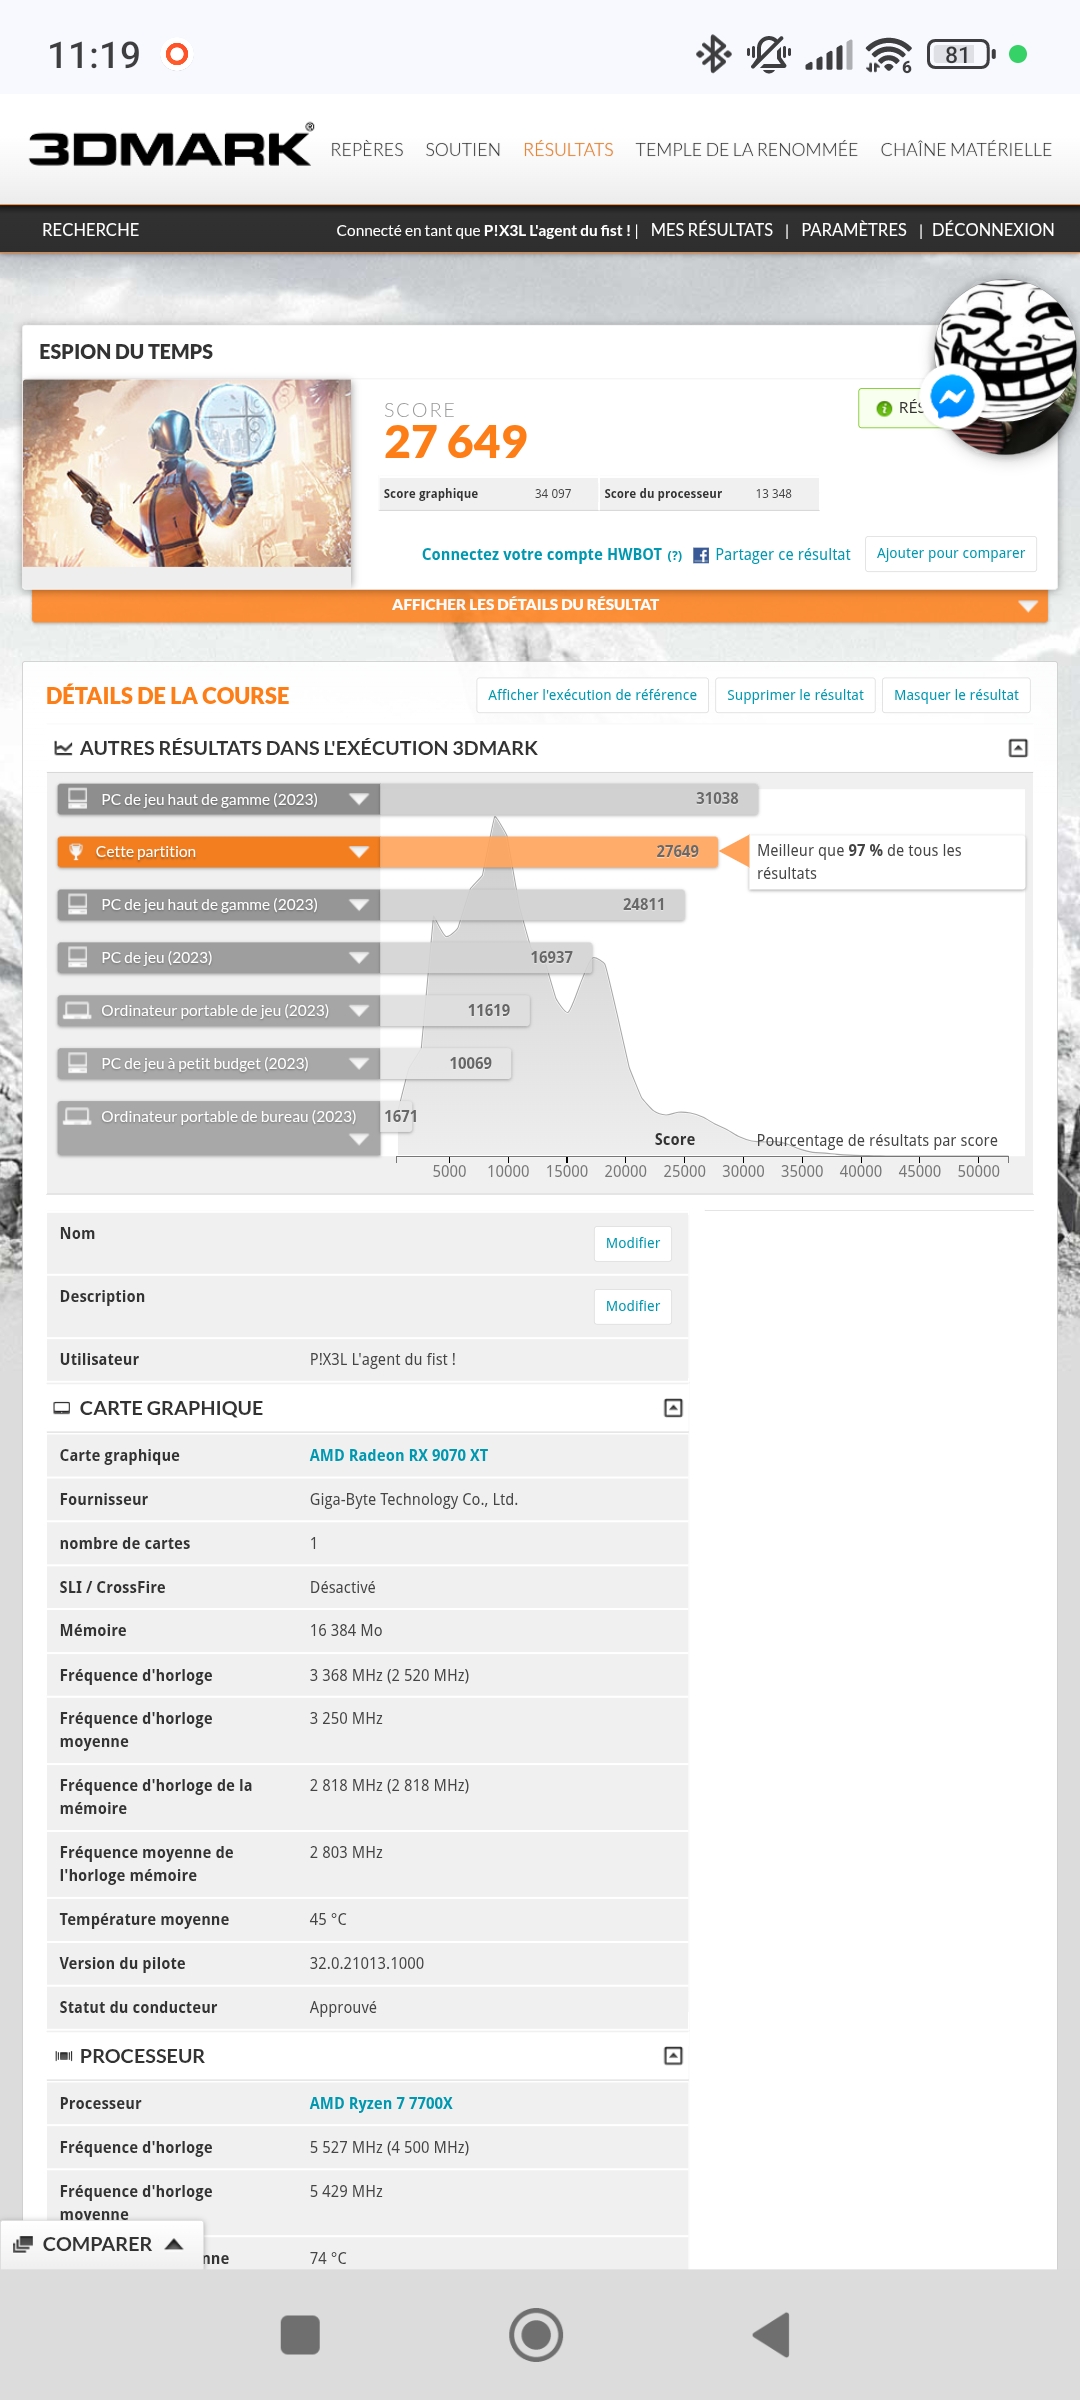Collapse the Processeur section

pyautogui.click(x=674, y=2056)
